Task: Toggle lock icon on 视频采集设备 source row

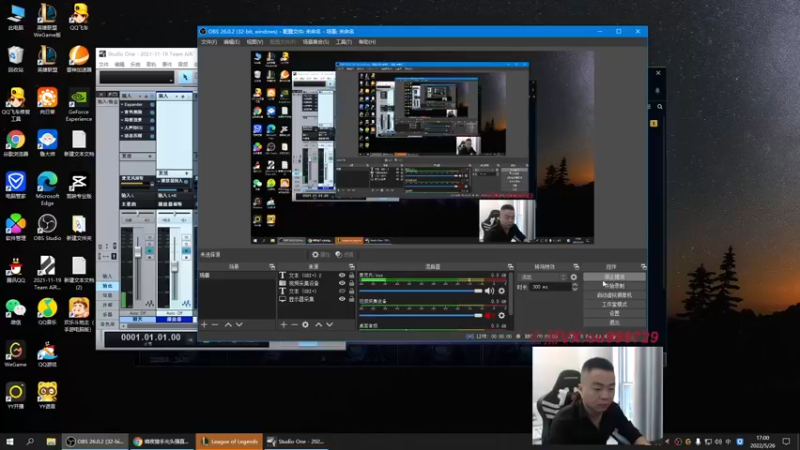Action: [x=351, y=283]
